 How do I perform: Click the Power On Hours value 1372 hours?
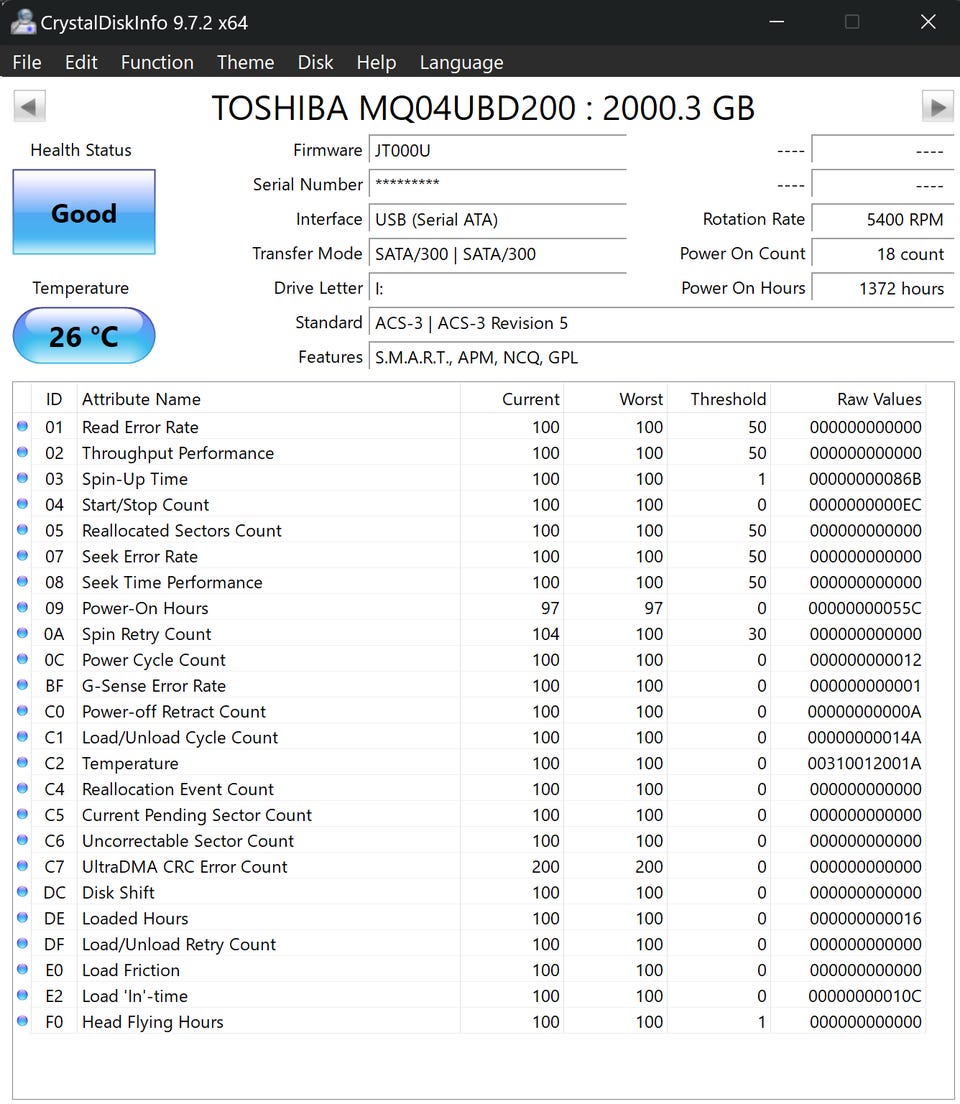pyautogui.click(x=883, y=288)
